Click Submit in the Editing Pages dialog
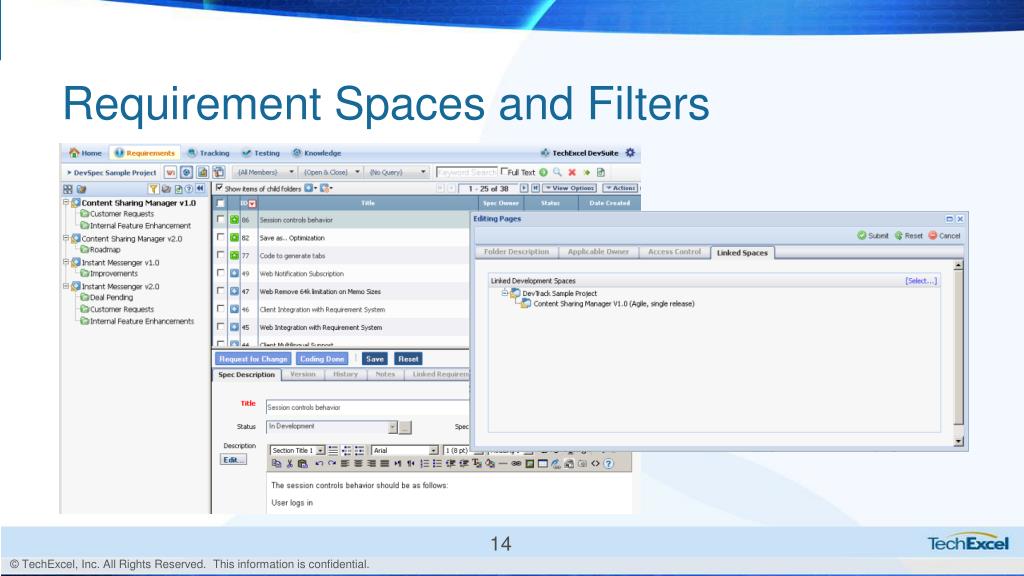 tap(873, 236)
